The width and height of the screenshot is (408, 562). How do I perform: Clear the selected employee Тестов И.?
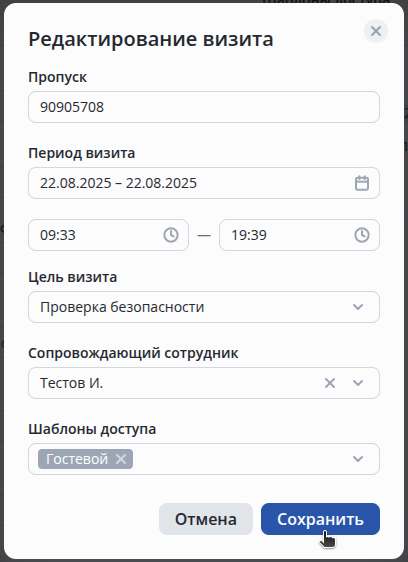(330, 383)
